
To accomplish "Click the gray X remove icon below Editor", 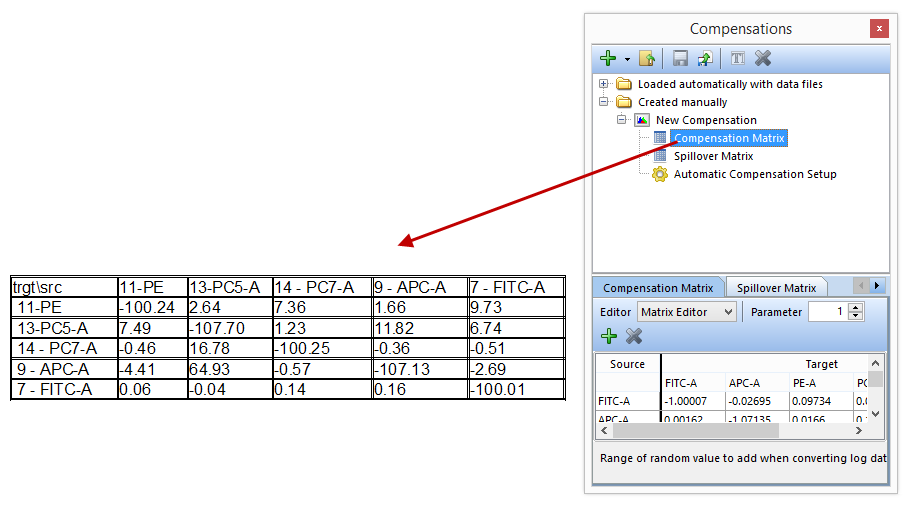I will click(x=634, y=336).
